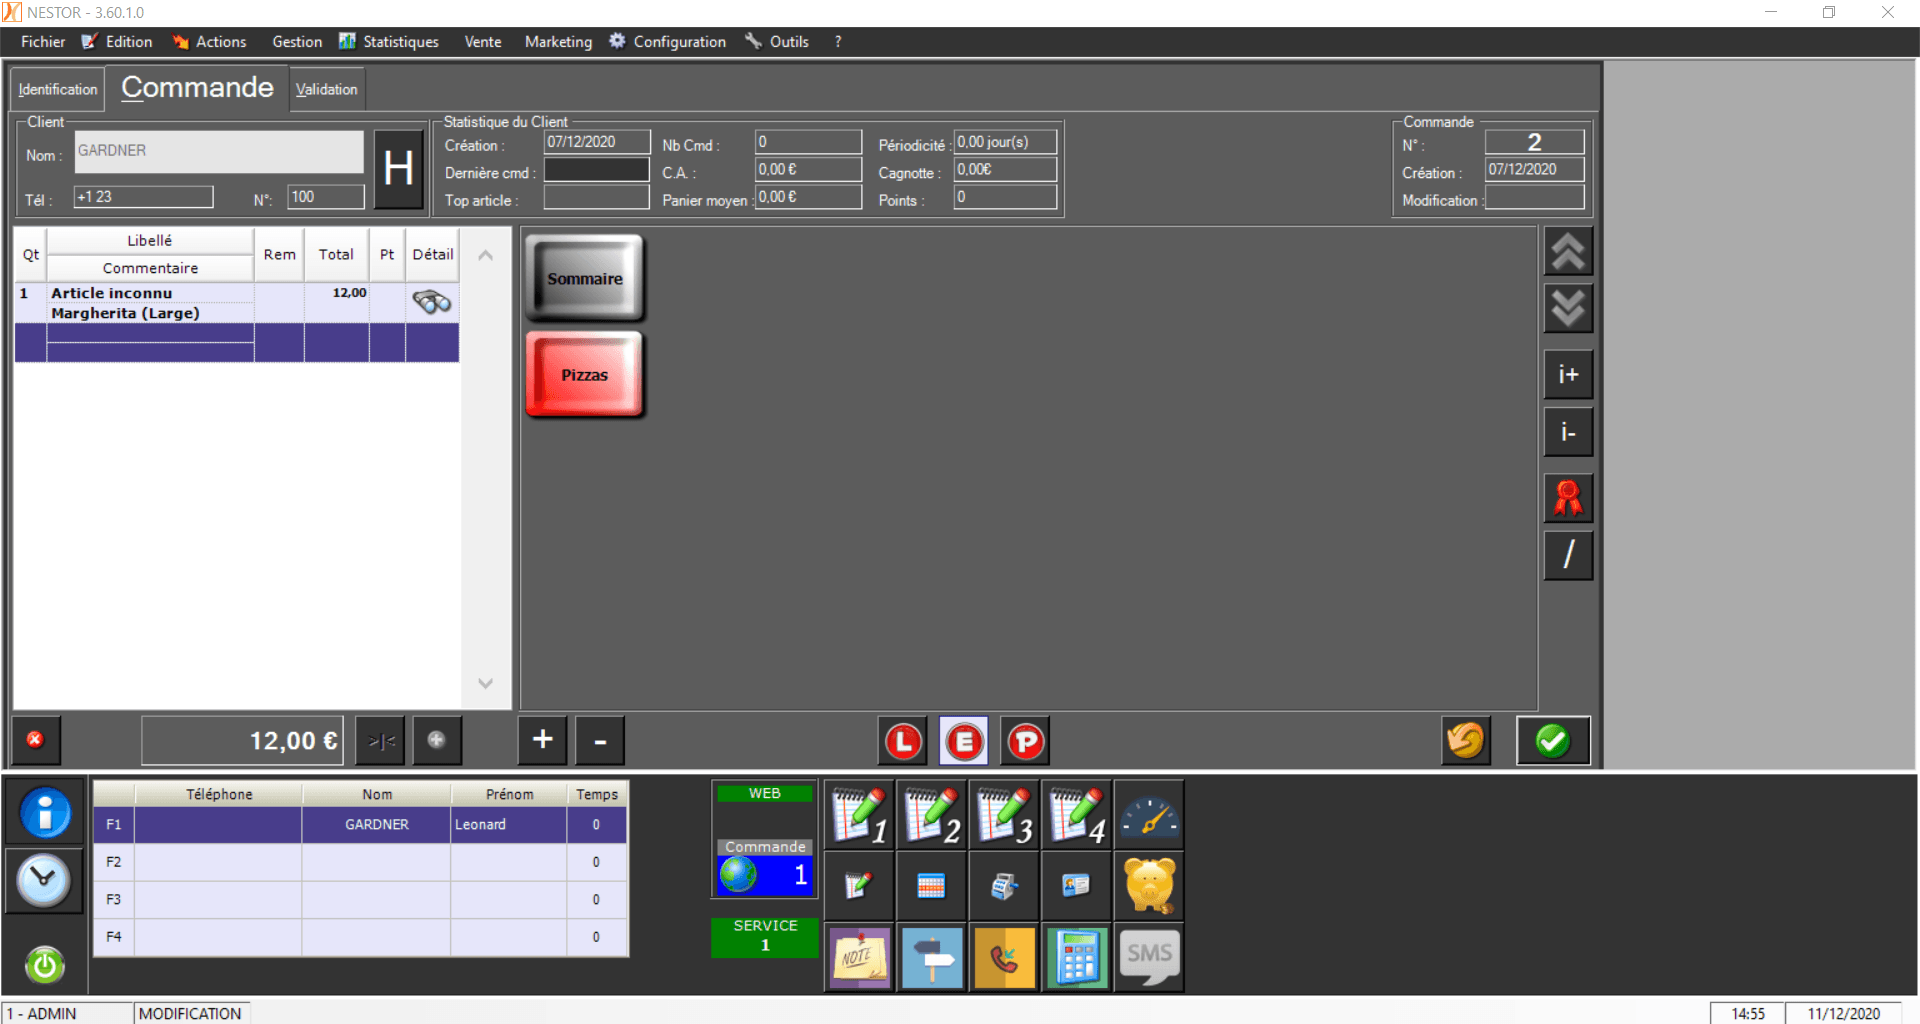
Task: Click the double chevron up button
Action: pyautogui.click(x=1568, y=252)
